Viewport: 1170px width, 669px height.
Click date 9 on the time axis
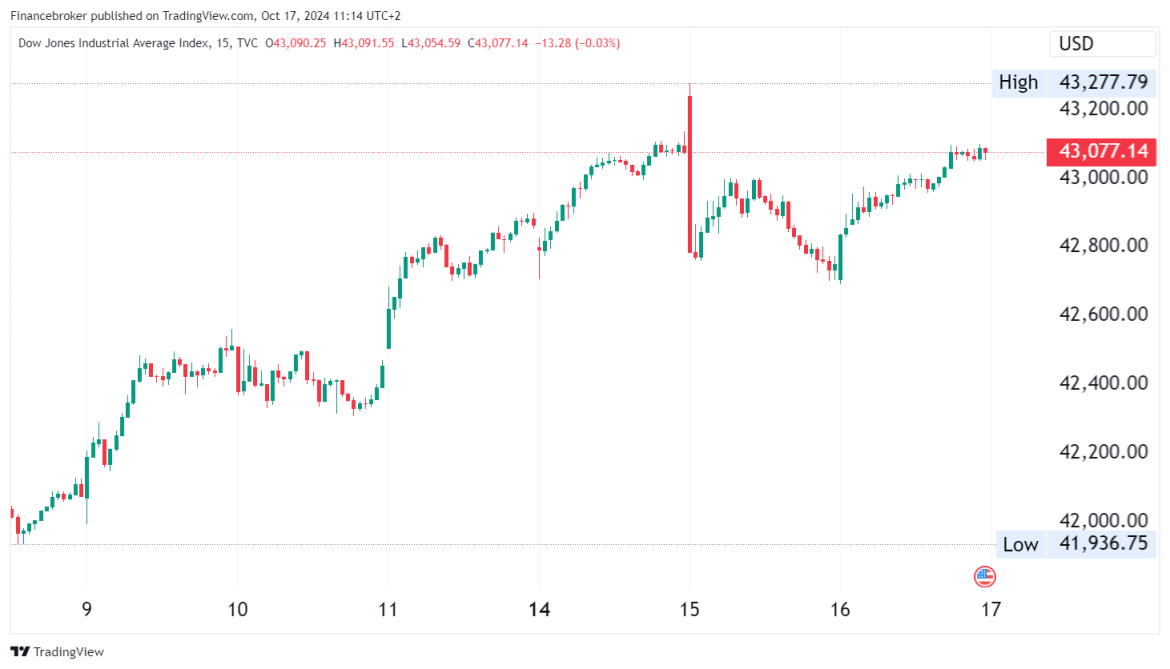(87, 609)
